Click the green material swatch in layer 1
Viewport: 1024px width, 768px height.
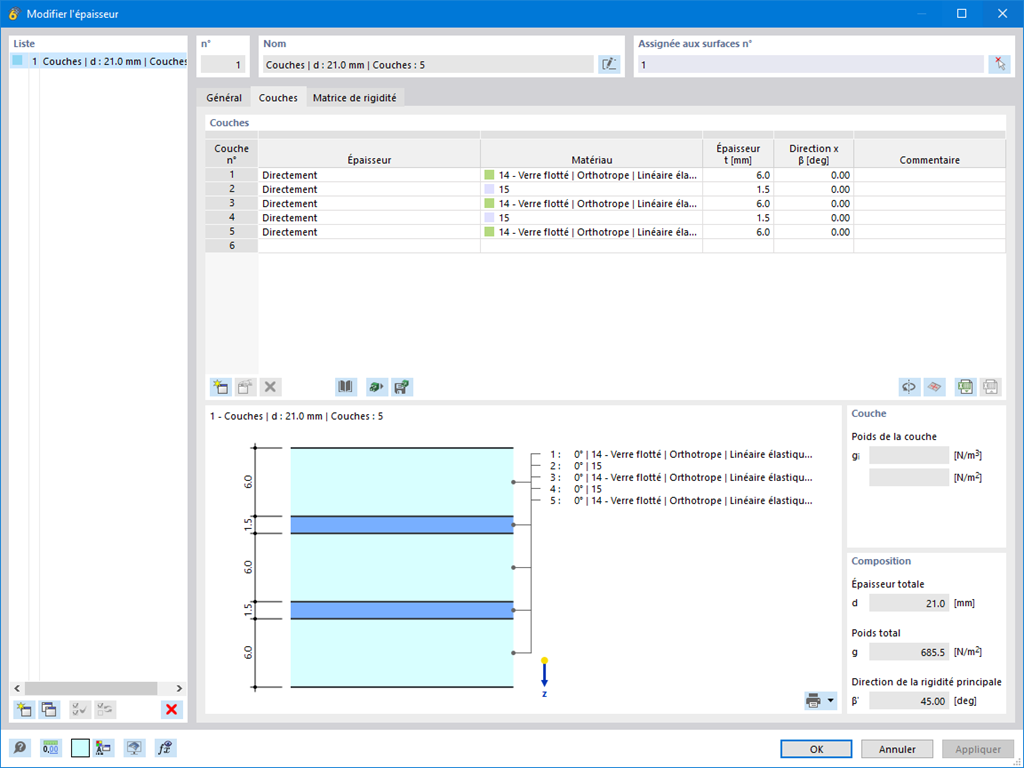(x=489, y=175)
